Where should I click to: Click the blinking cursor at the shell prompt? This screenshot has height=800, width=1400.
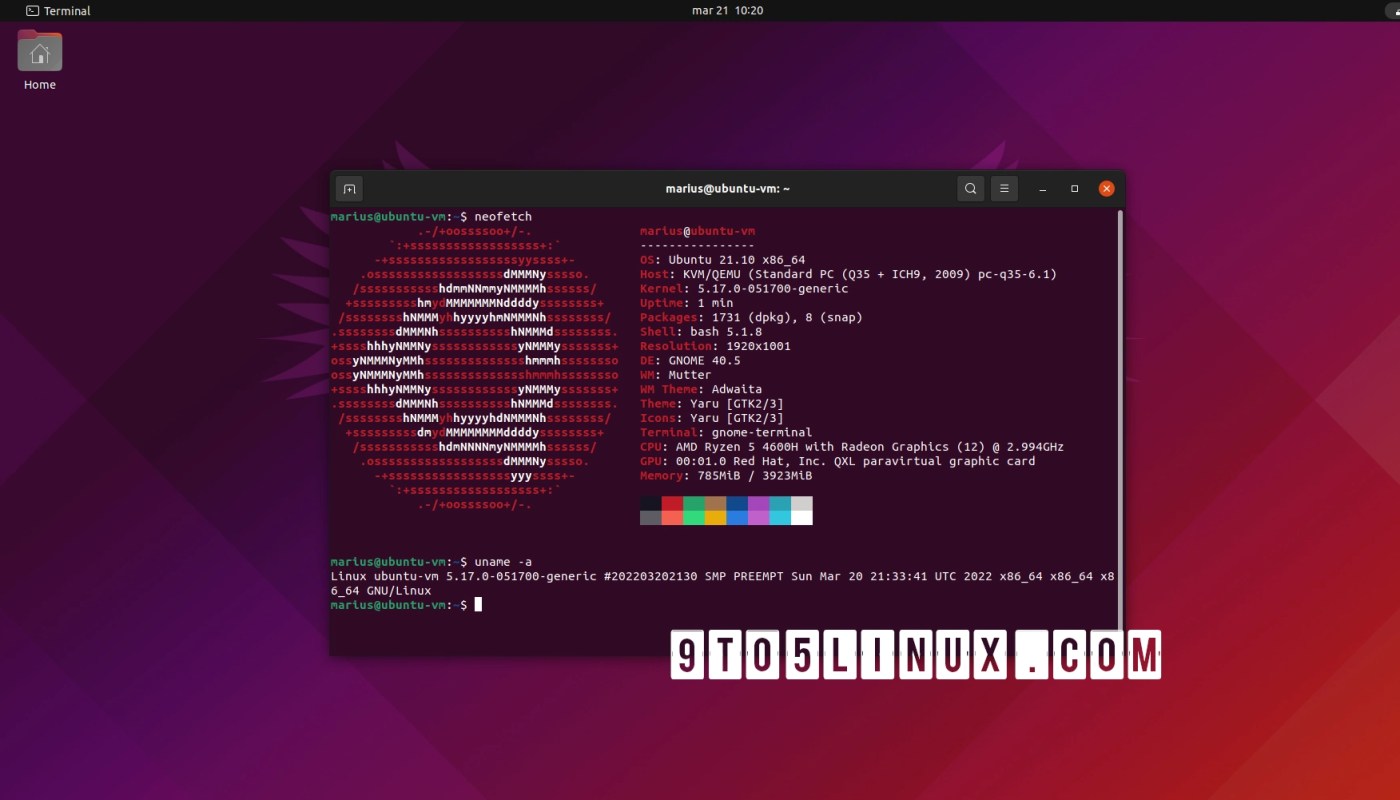[x=477, y=604]
